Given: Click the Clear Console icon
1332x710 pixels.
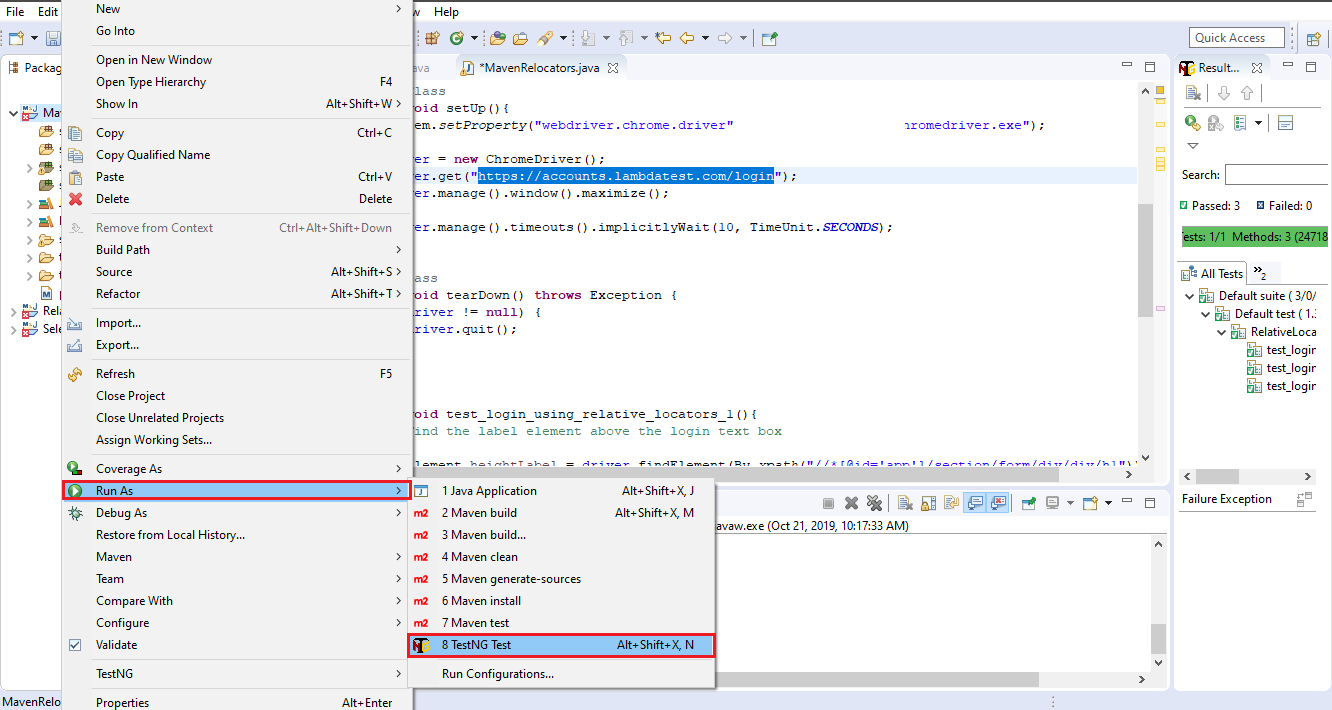Looking at the screenshot, I should [904, 503].
